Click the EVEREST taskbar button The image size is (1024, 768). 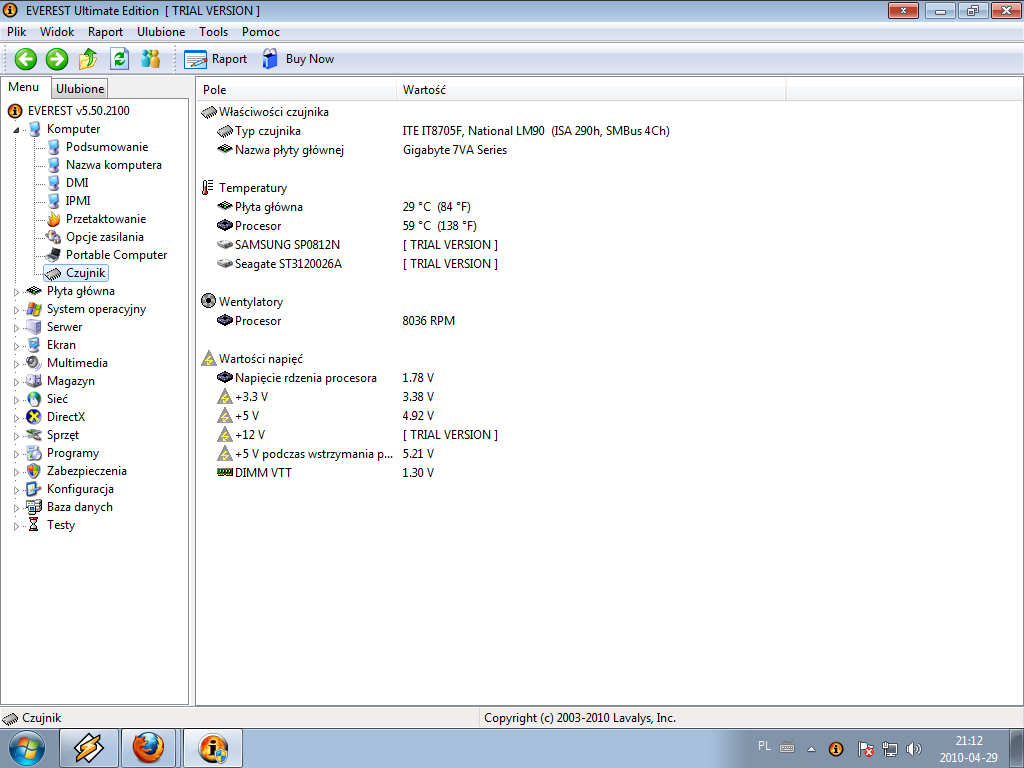[x=213, y=748]
